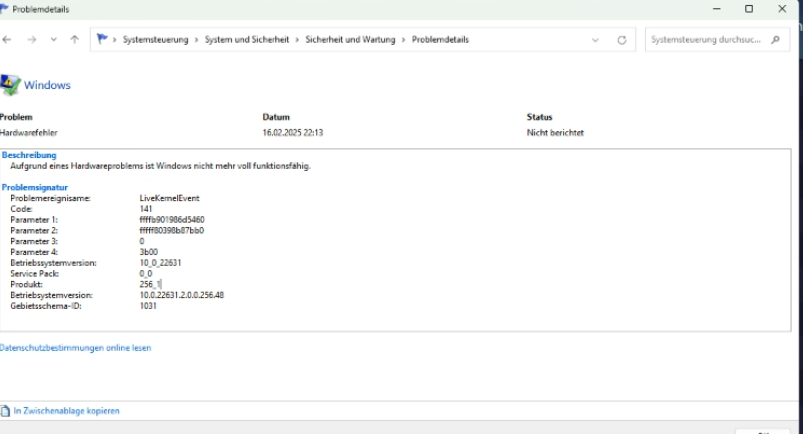Click the flag icon in address bar
This screenshot has width=803, height=434.
click(102, 39)
